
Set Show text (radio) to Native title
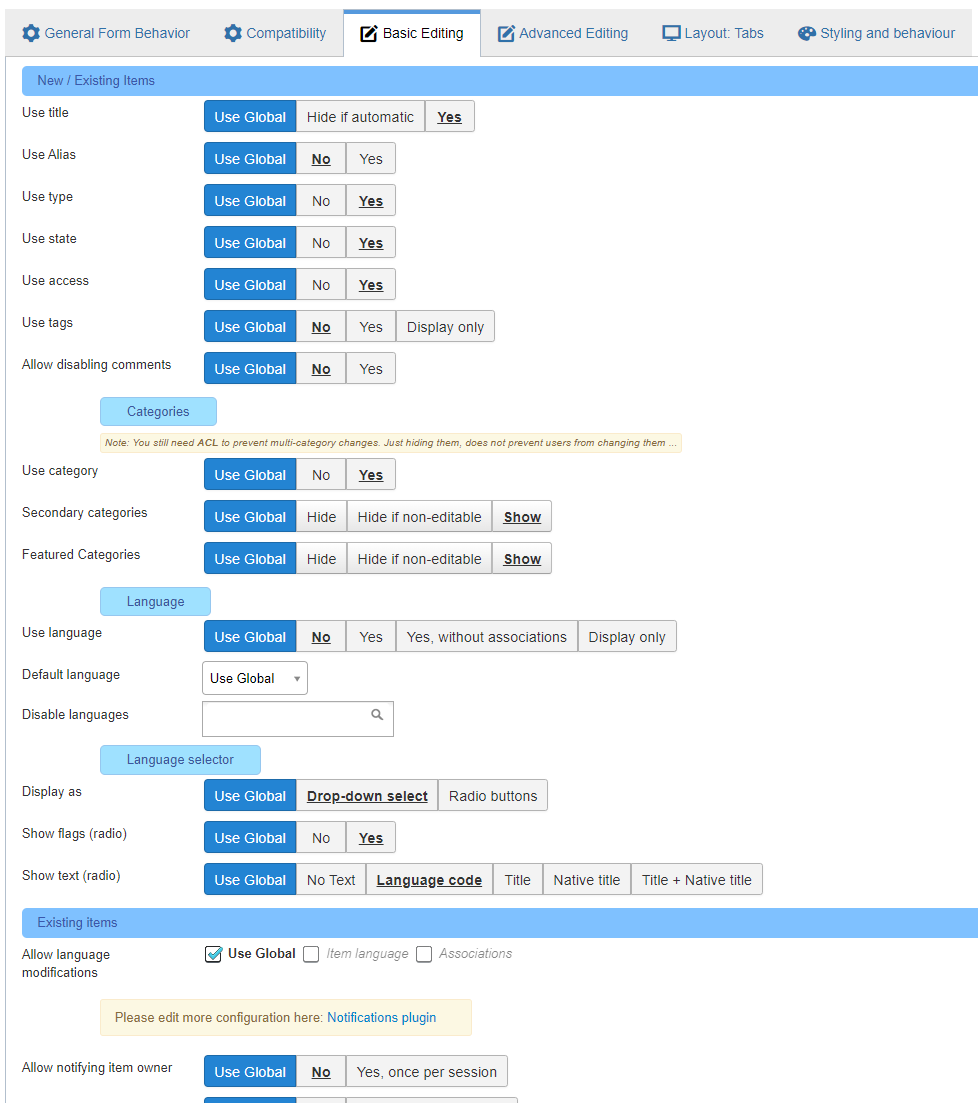coord(587,880)
